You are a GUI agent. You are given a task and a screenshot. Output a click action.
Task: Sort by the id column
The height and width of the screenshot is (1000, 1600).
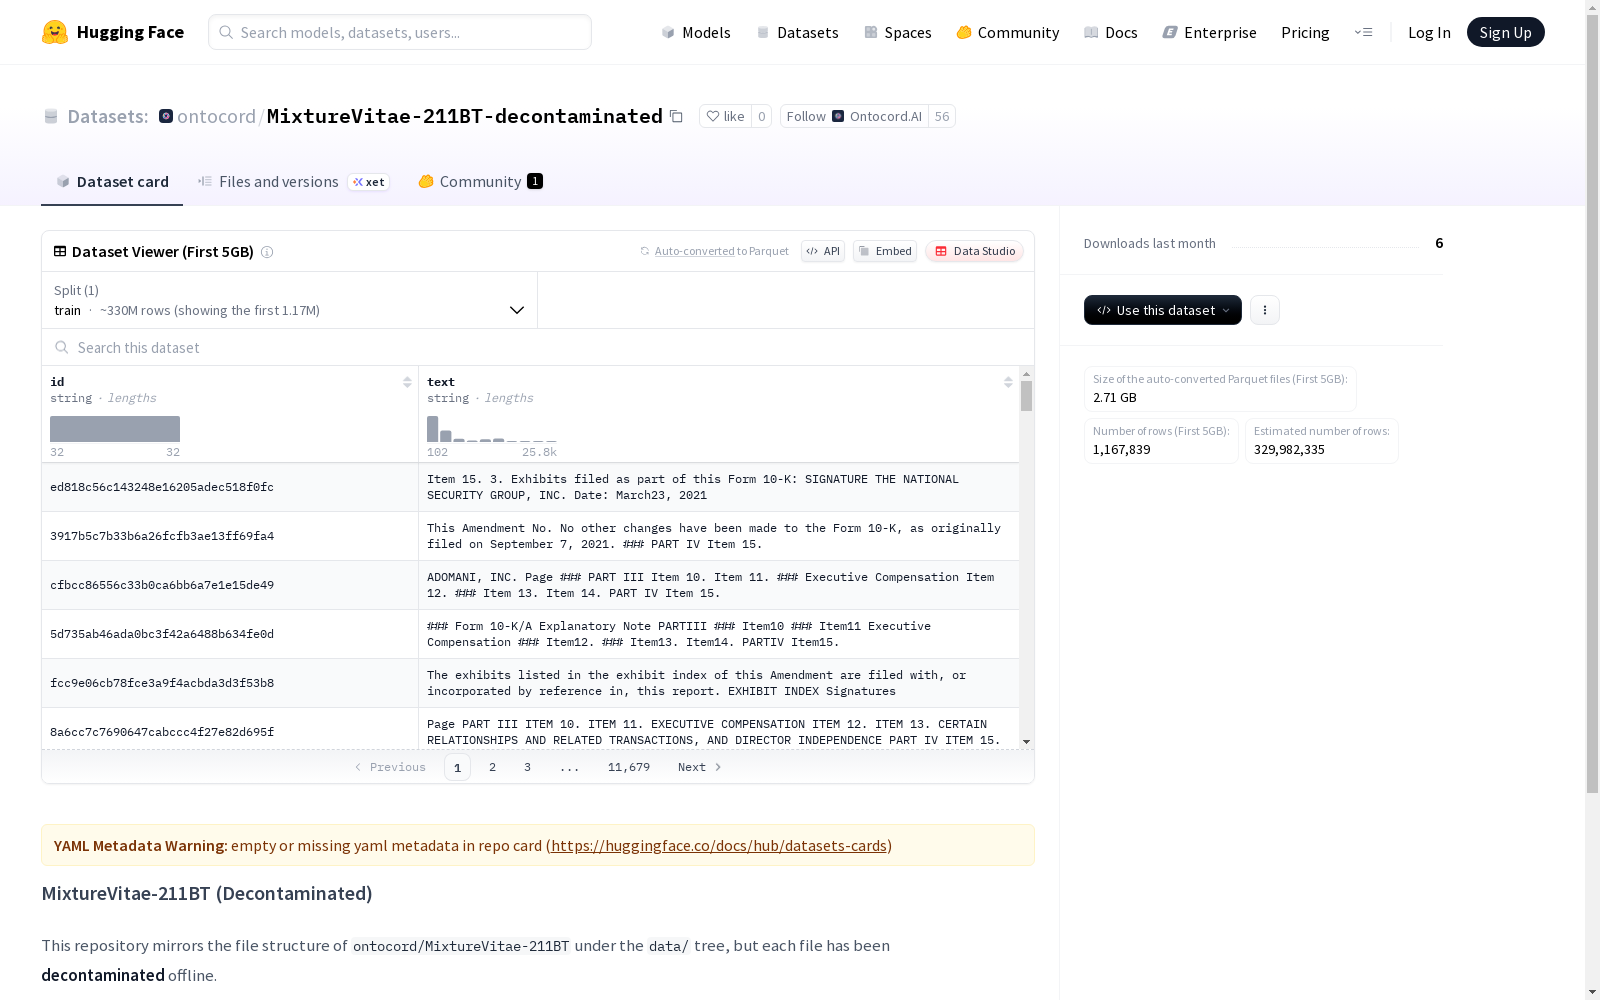coord(407,382)
